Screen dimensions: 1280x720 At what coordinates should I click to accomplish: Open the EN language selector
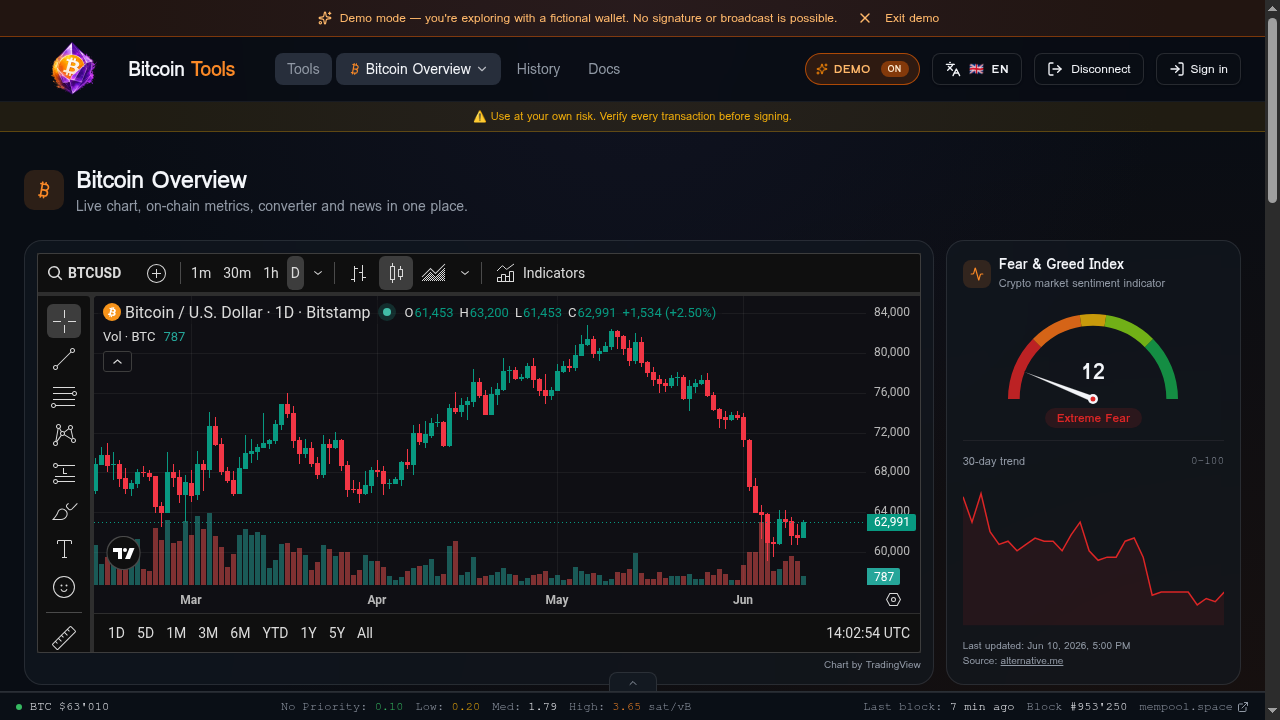coord(977,69)
